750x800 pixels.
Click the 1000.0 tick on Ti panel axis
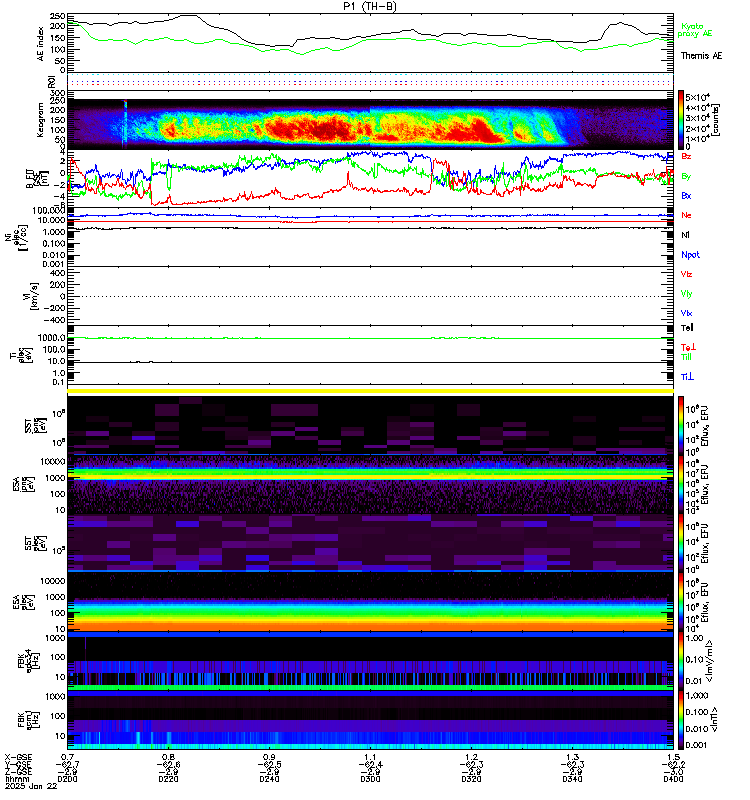tap(52, 338)
